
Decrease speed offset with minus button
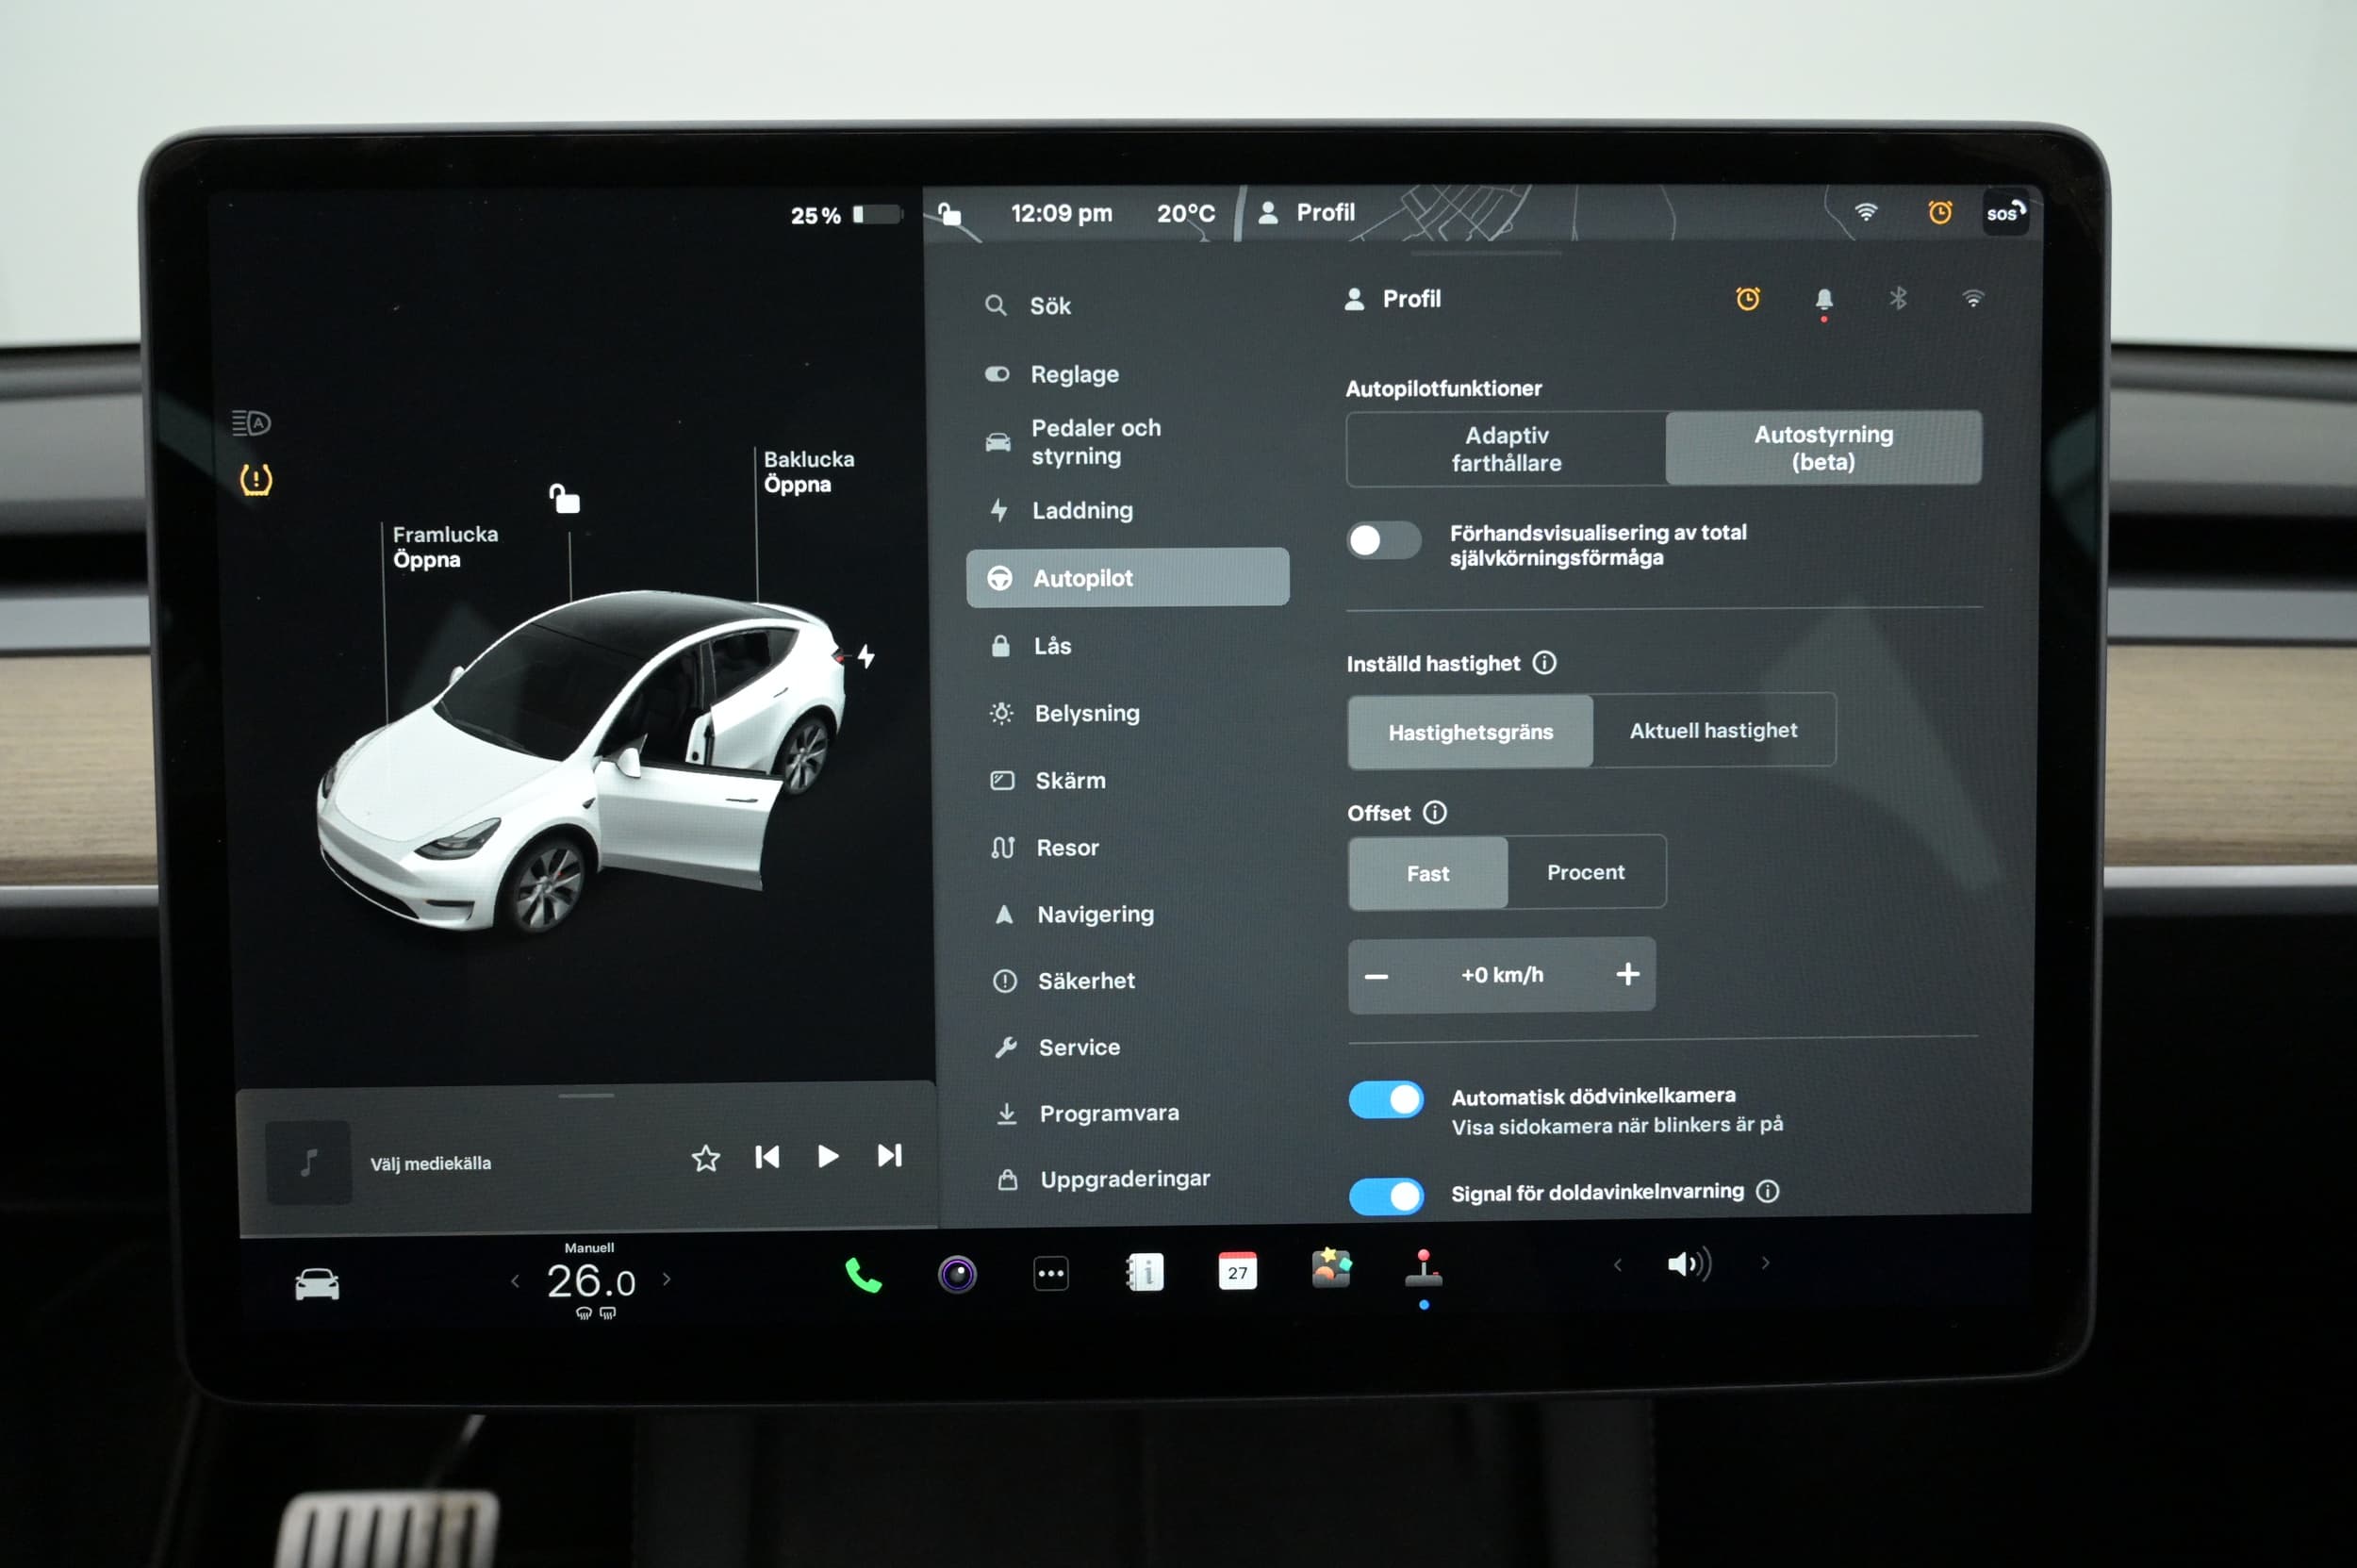[1377, 976]
